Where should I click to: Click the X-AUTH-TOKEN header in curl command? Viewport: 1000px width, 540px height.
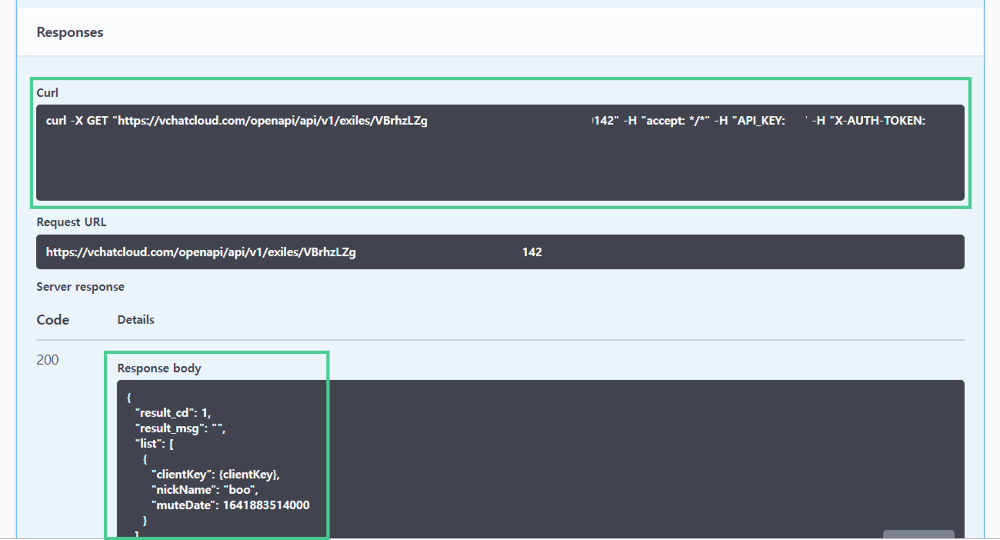[877, 121]
